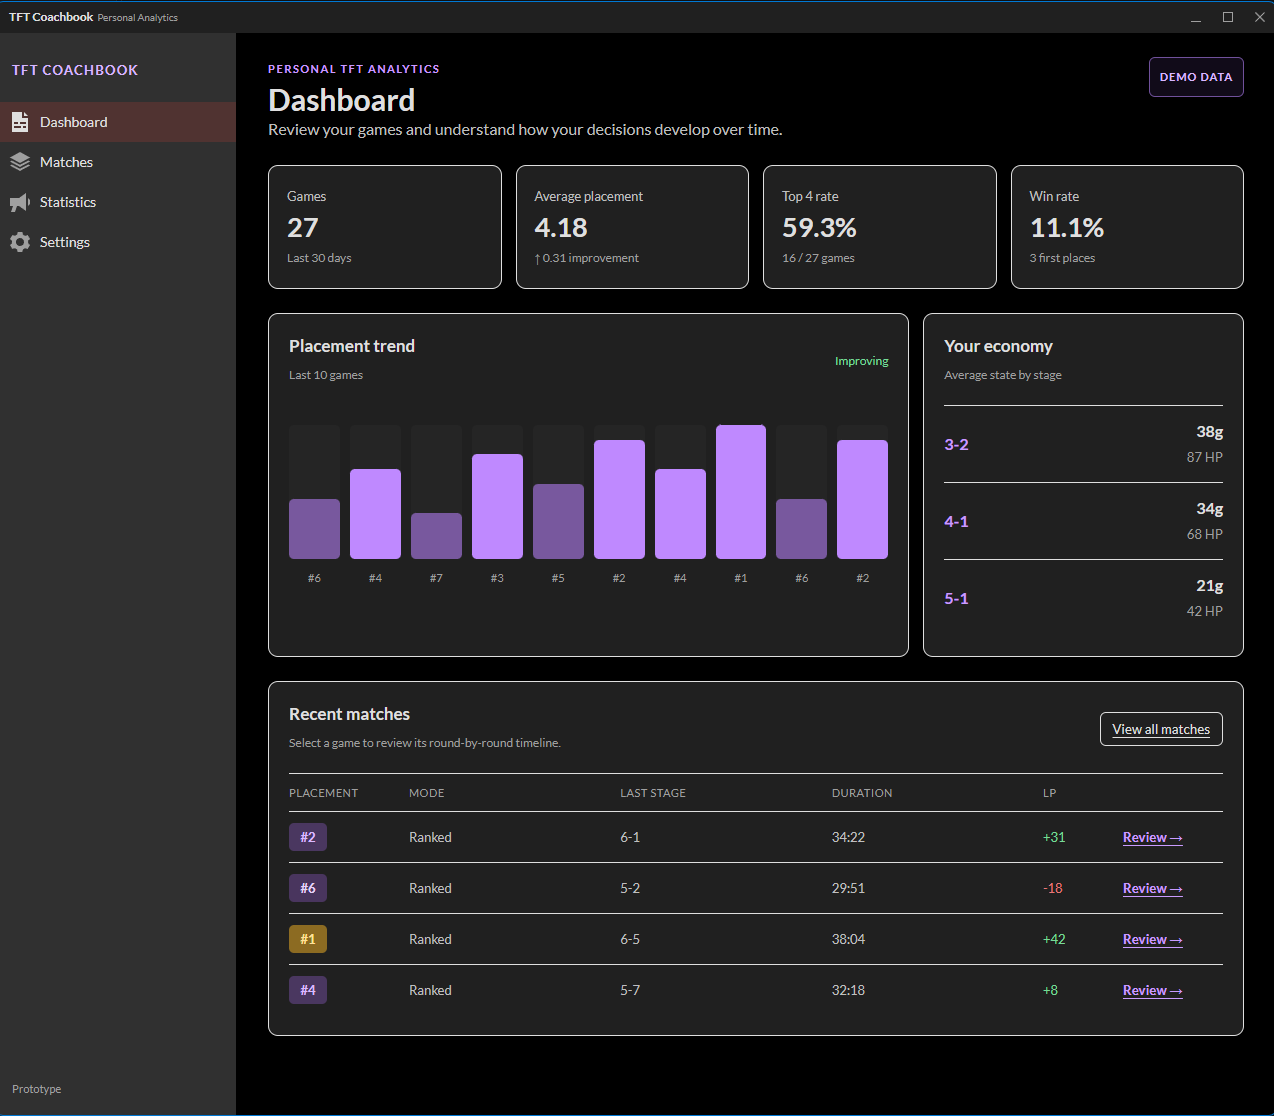Click the Settings gear icon
This screenshot has width=1274, height=1116.
(20, 242)
